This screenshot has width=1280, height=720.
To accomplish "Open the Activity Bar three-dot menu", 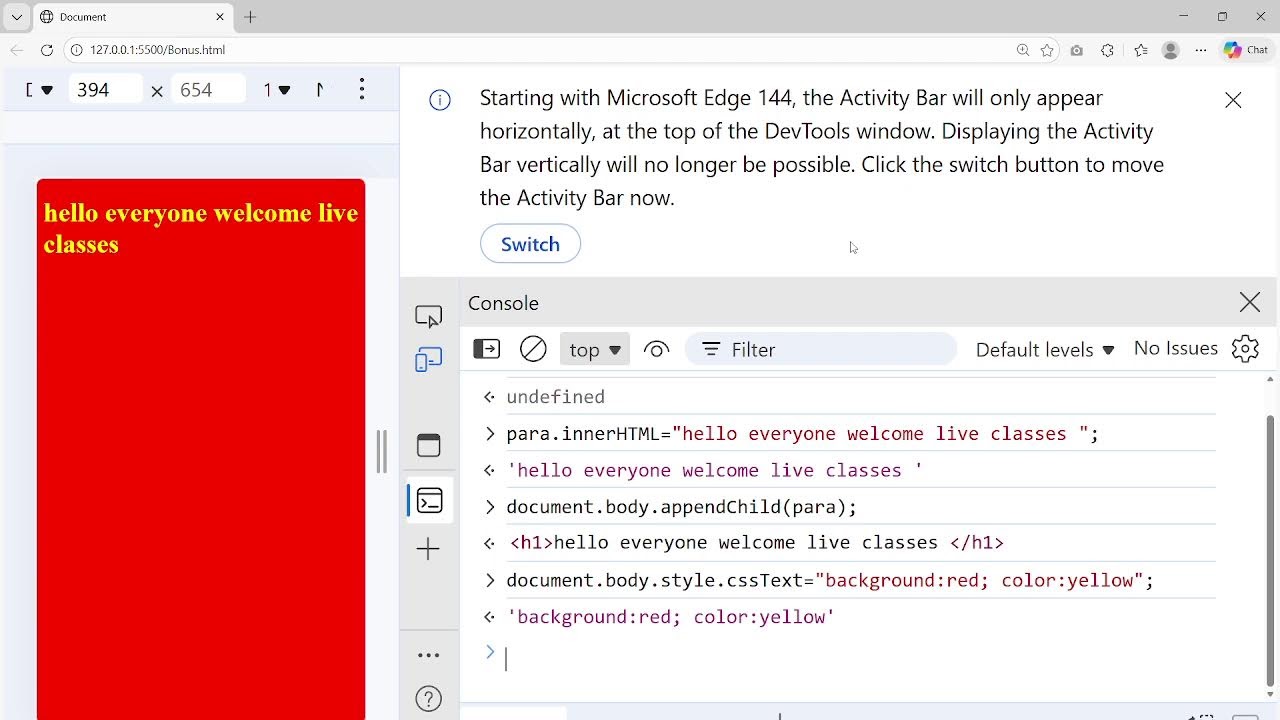I will click(x=428, y=656).
